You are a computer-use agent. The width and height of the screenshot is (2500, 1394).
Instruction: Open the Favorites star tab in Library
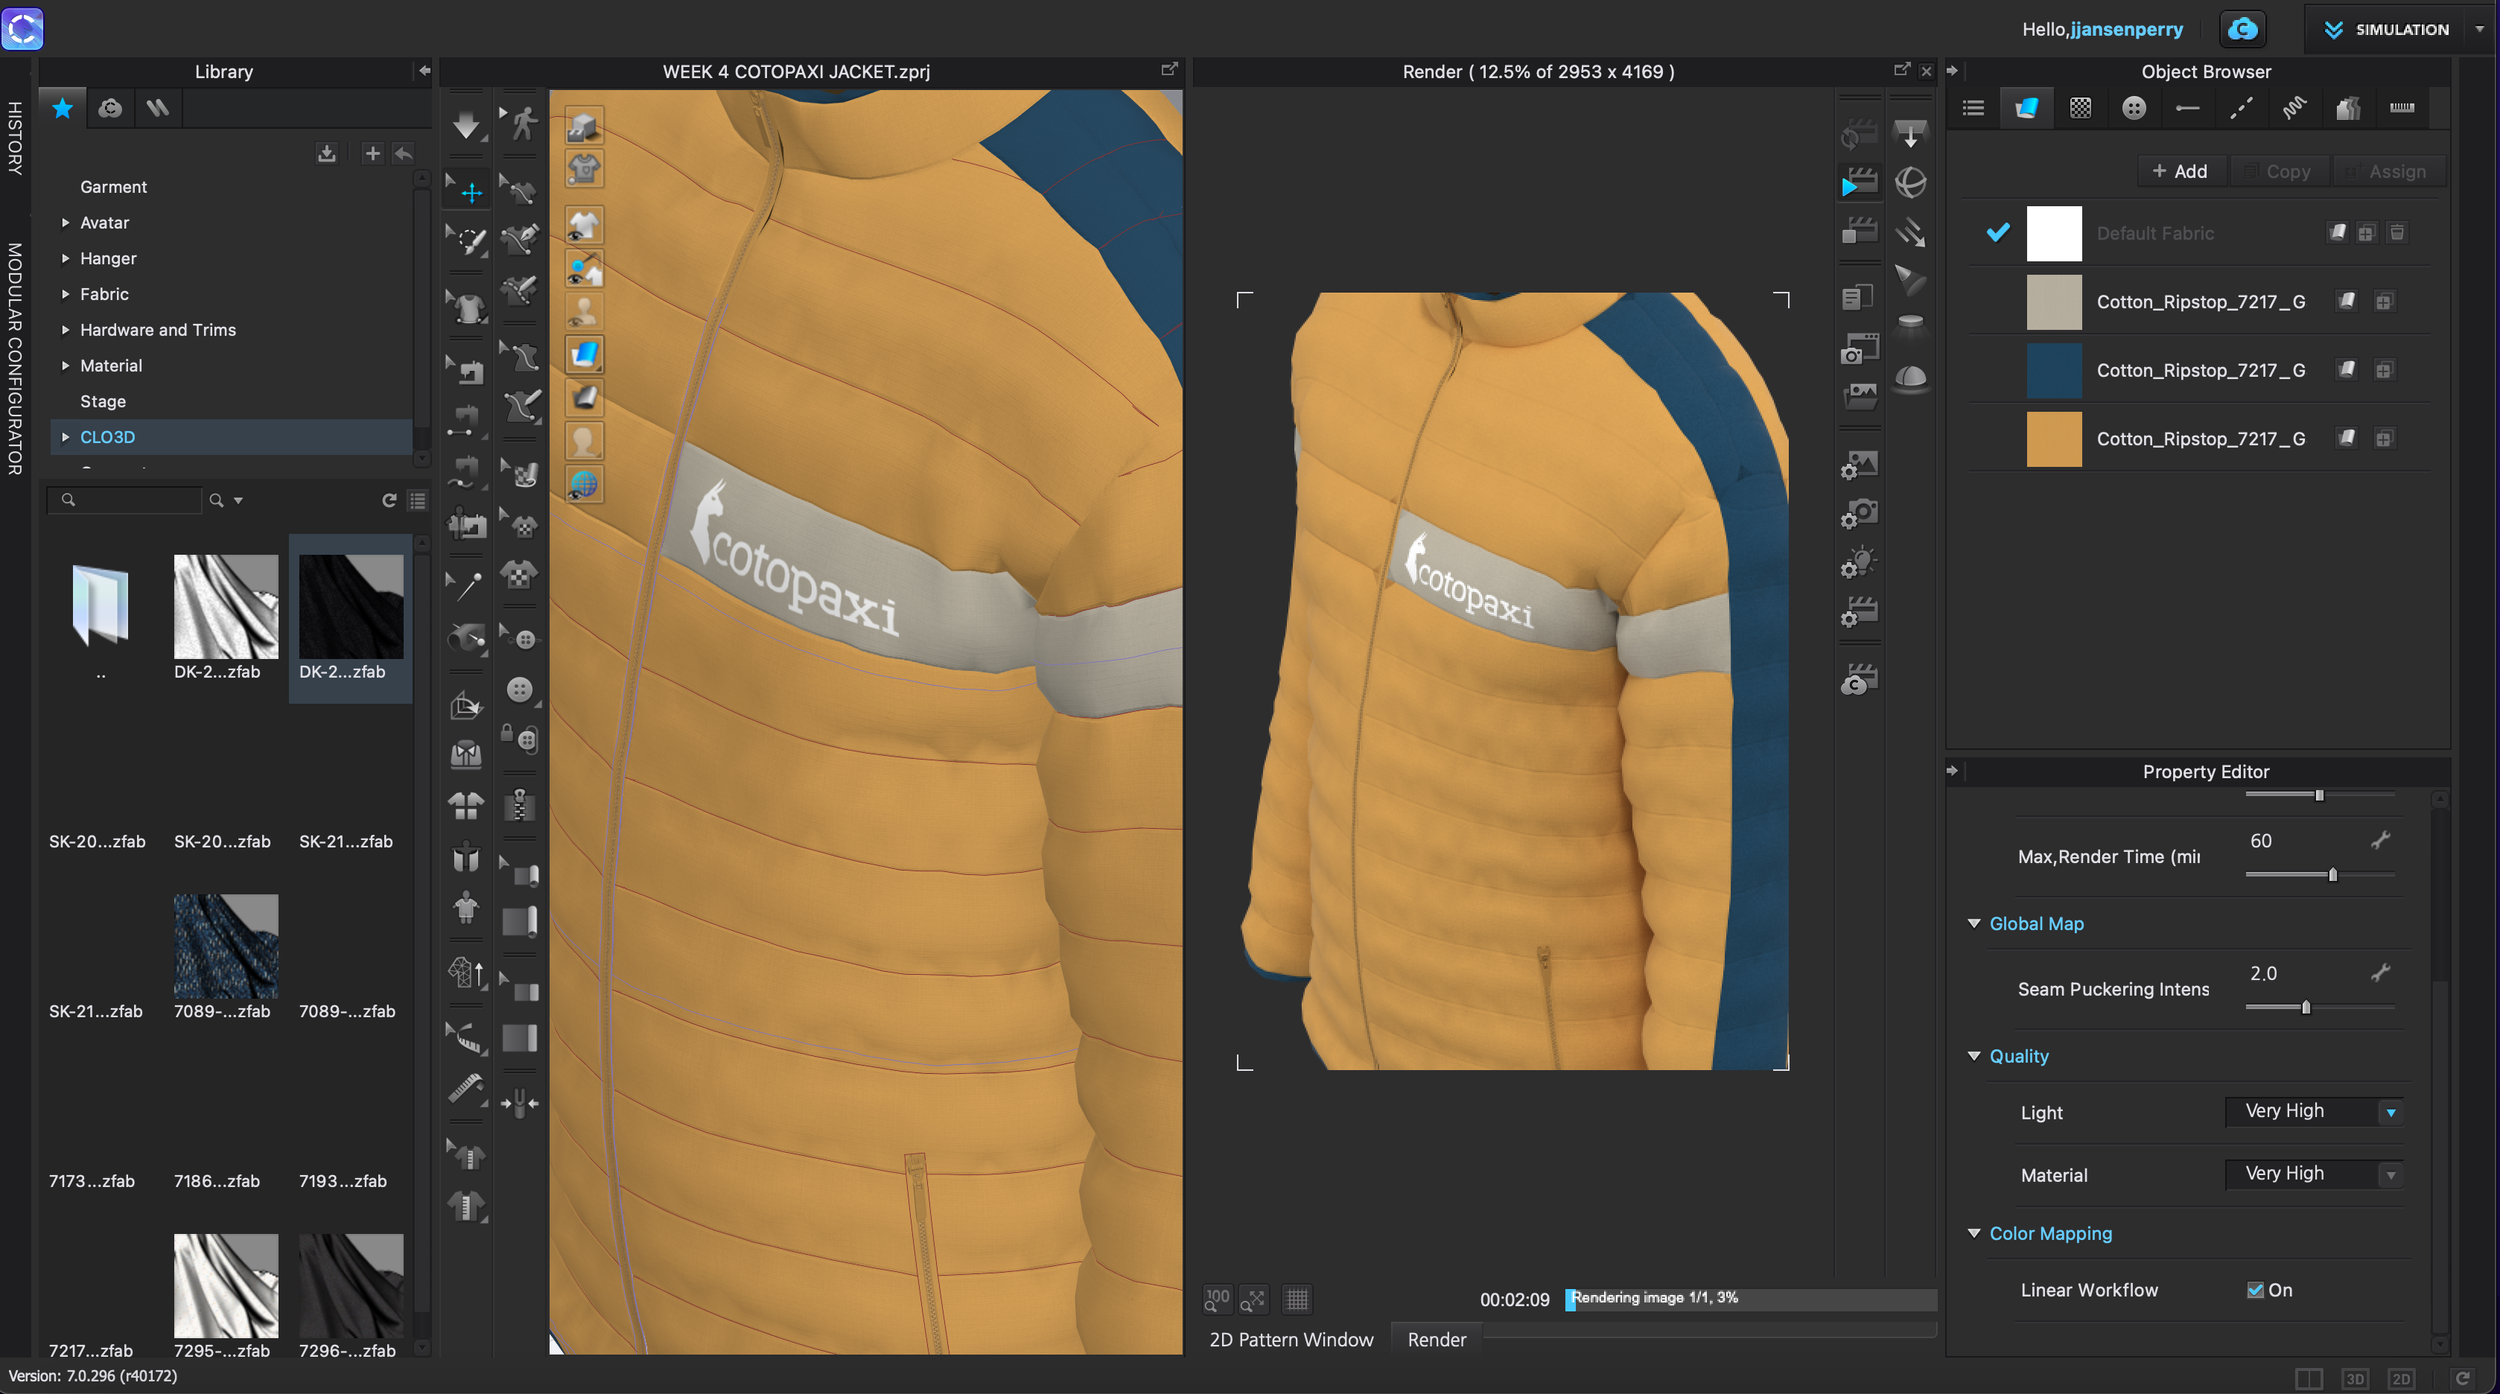pyautogui.click(x=62, y=108)
